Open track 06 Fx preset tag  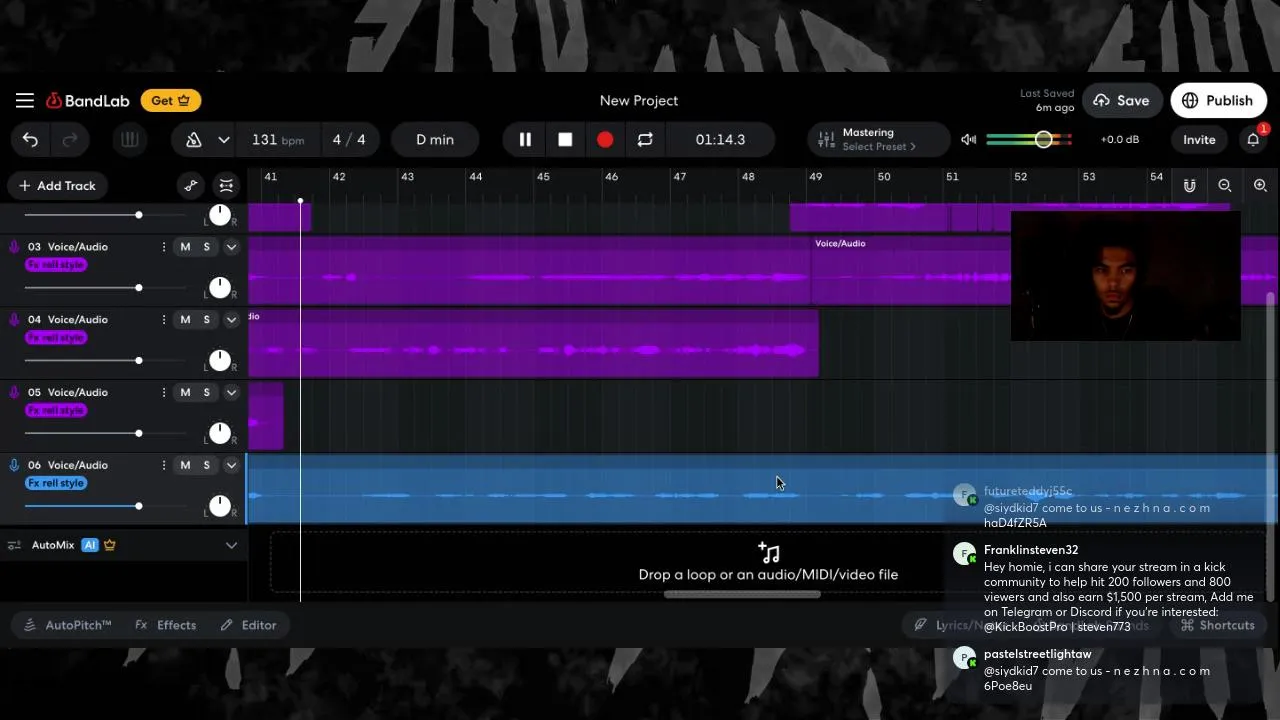56,483
